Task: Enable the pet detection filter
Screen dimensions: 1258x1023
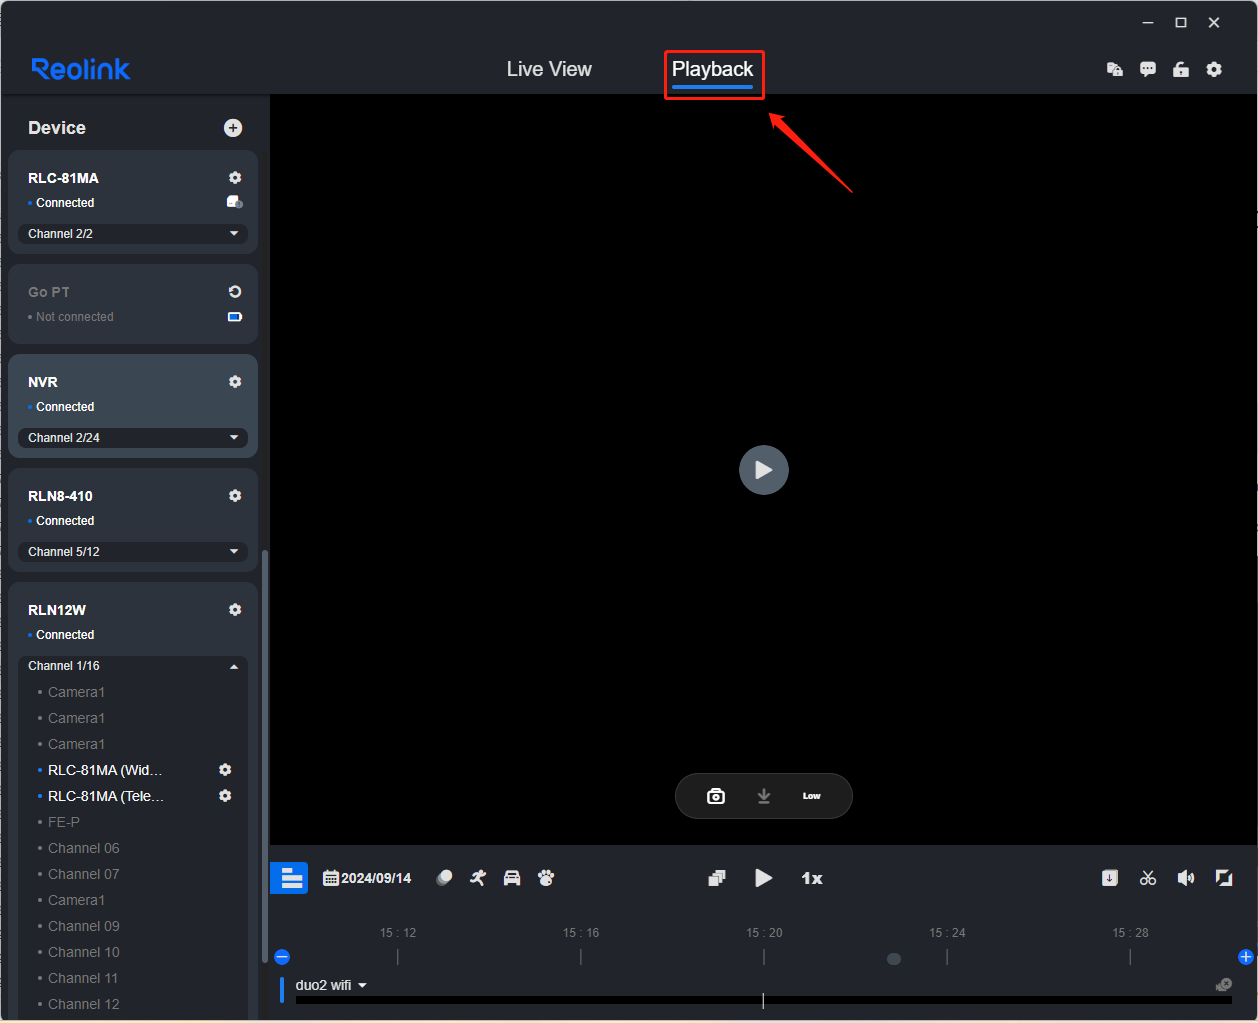Action: click(546, 877)
